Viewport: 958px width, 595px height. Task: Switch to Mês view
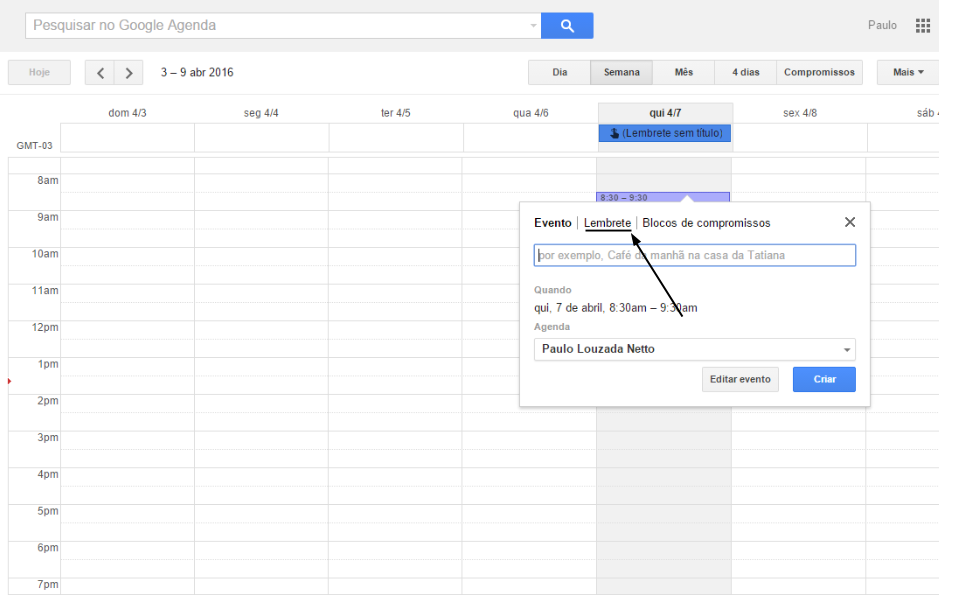[x=684, y=72]
